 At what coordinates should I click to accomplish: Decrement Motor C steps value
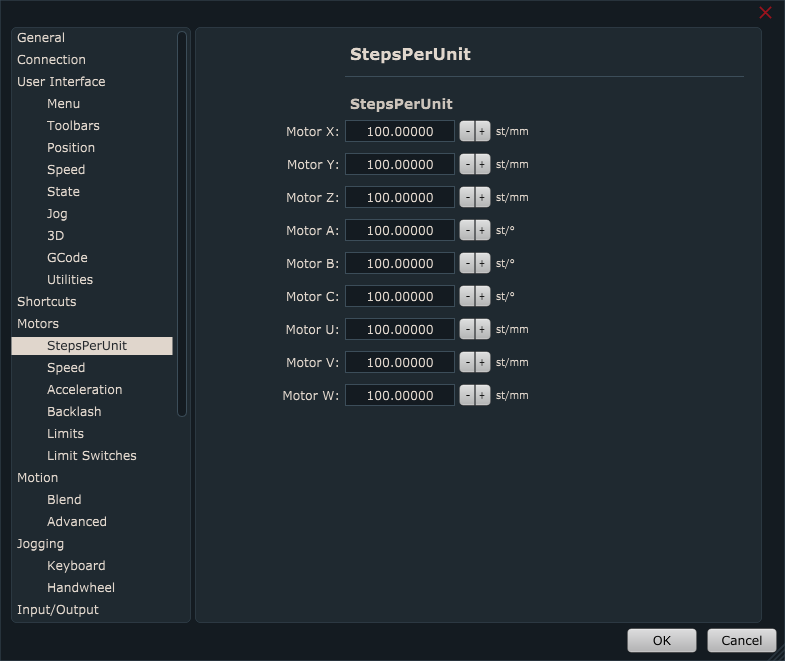click(467, 296)
